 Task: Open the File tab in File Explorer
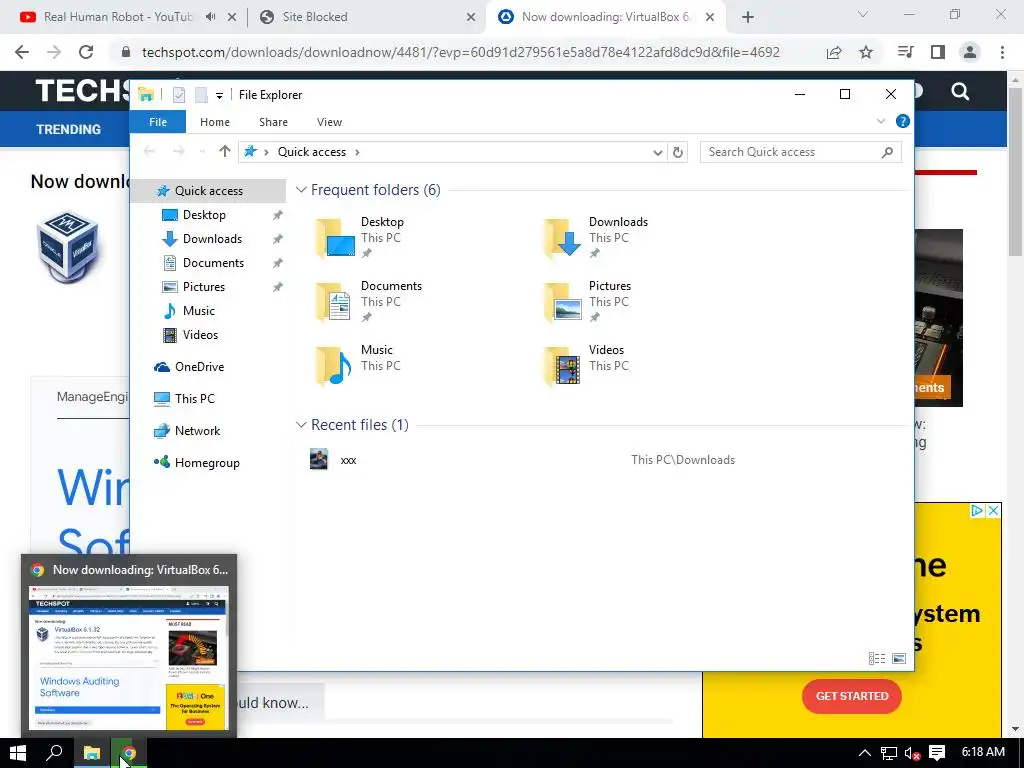157,122
